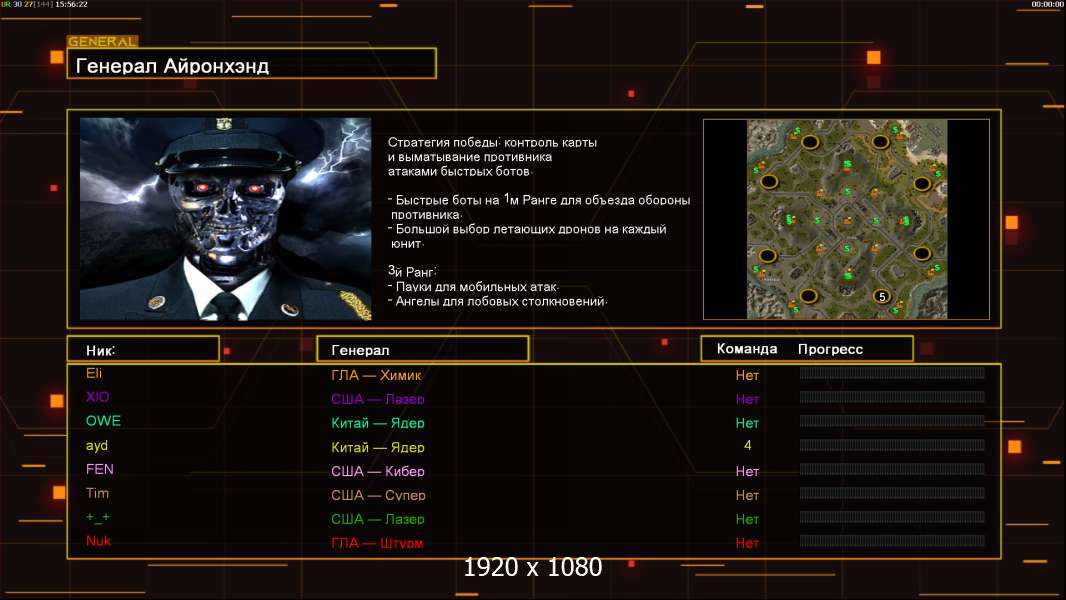
Task: Select the GENERAL tab label
Action: pos(102,42)
